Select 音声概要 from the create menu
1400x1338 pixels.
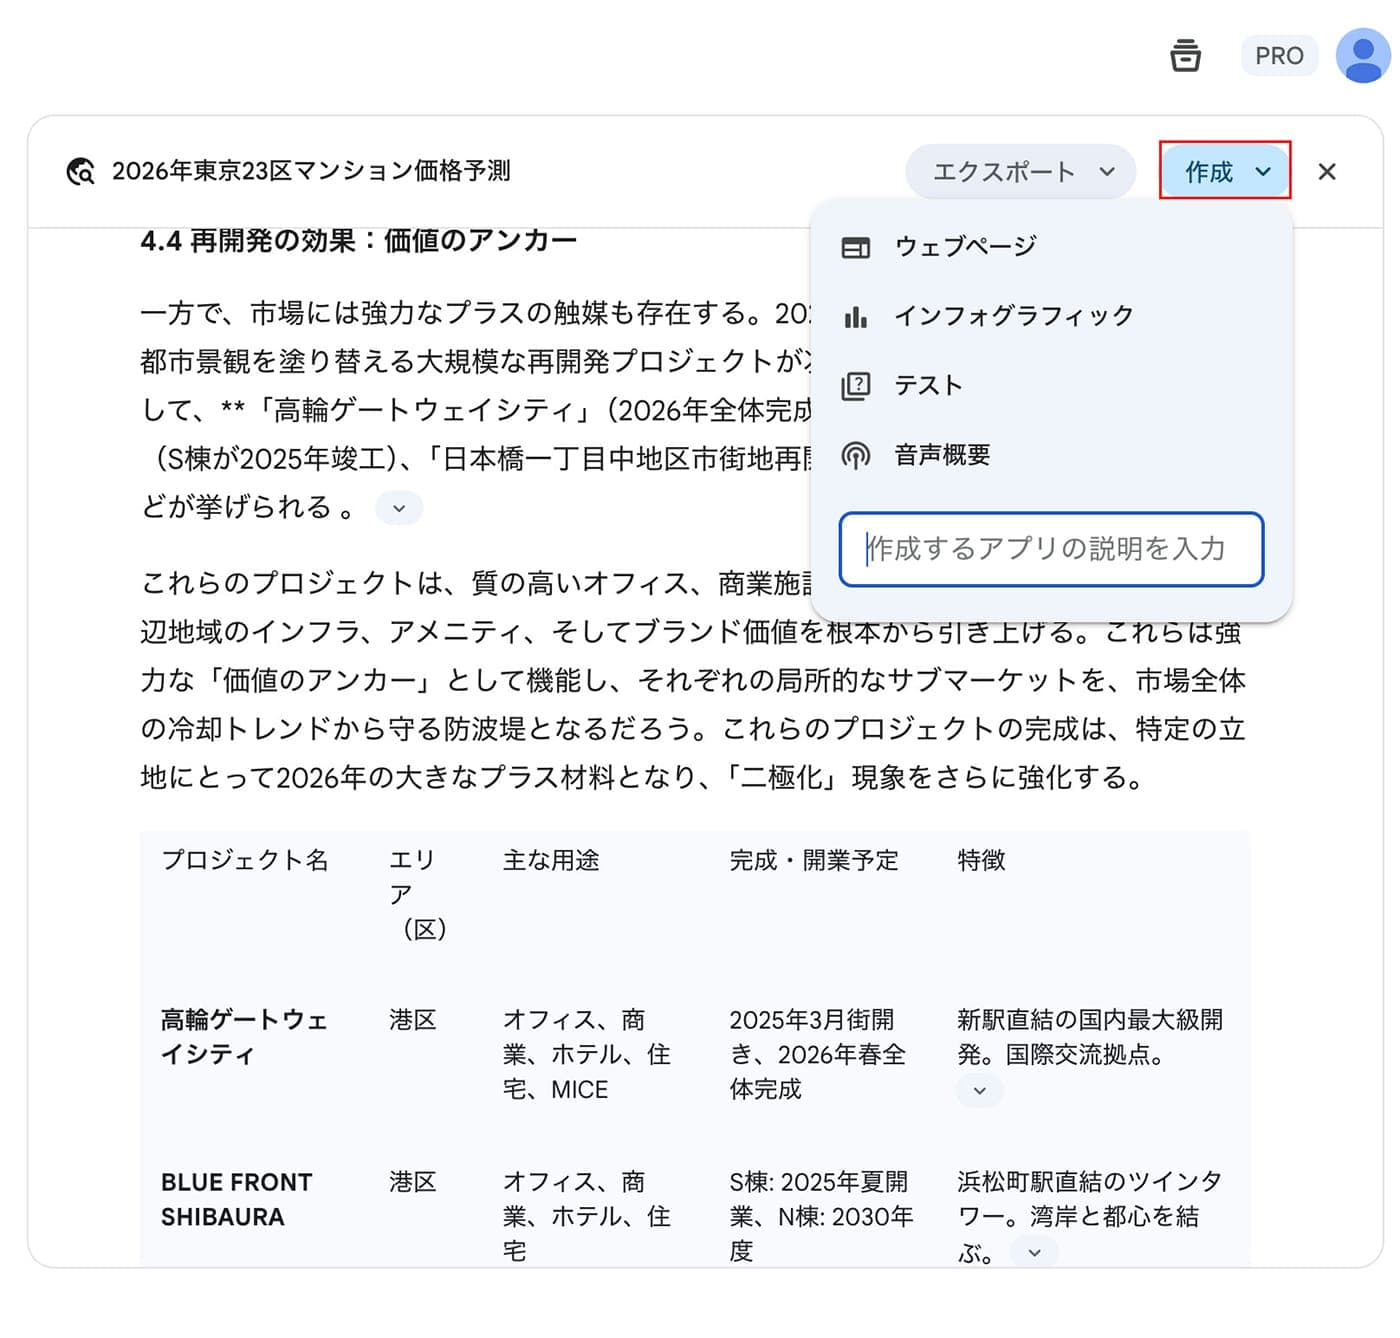1051,456
